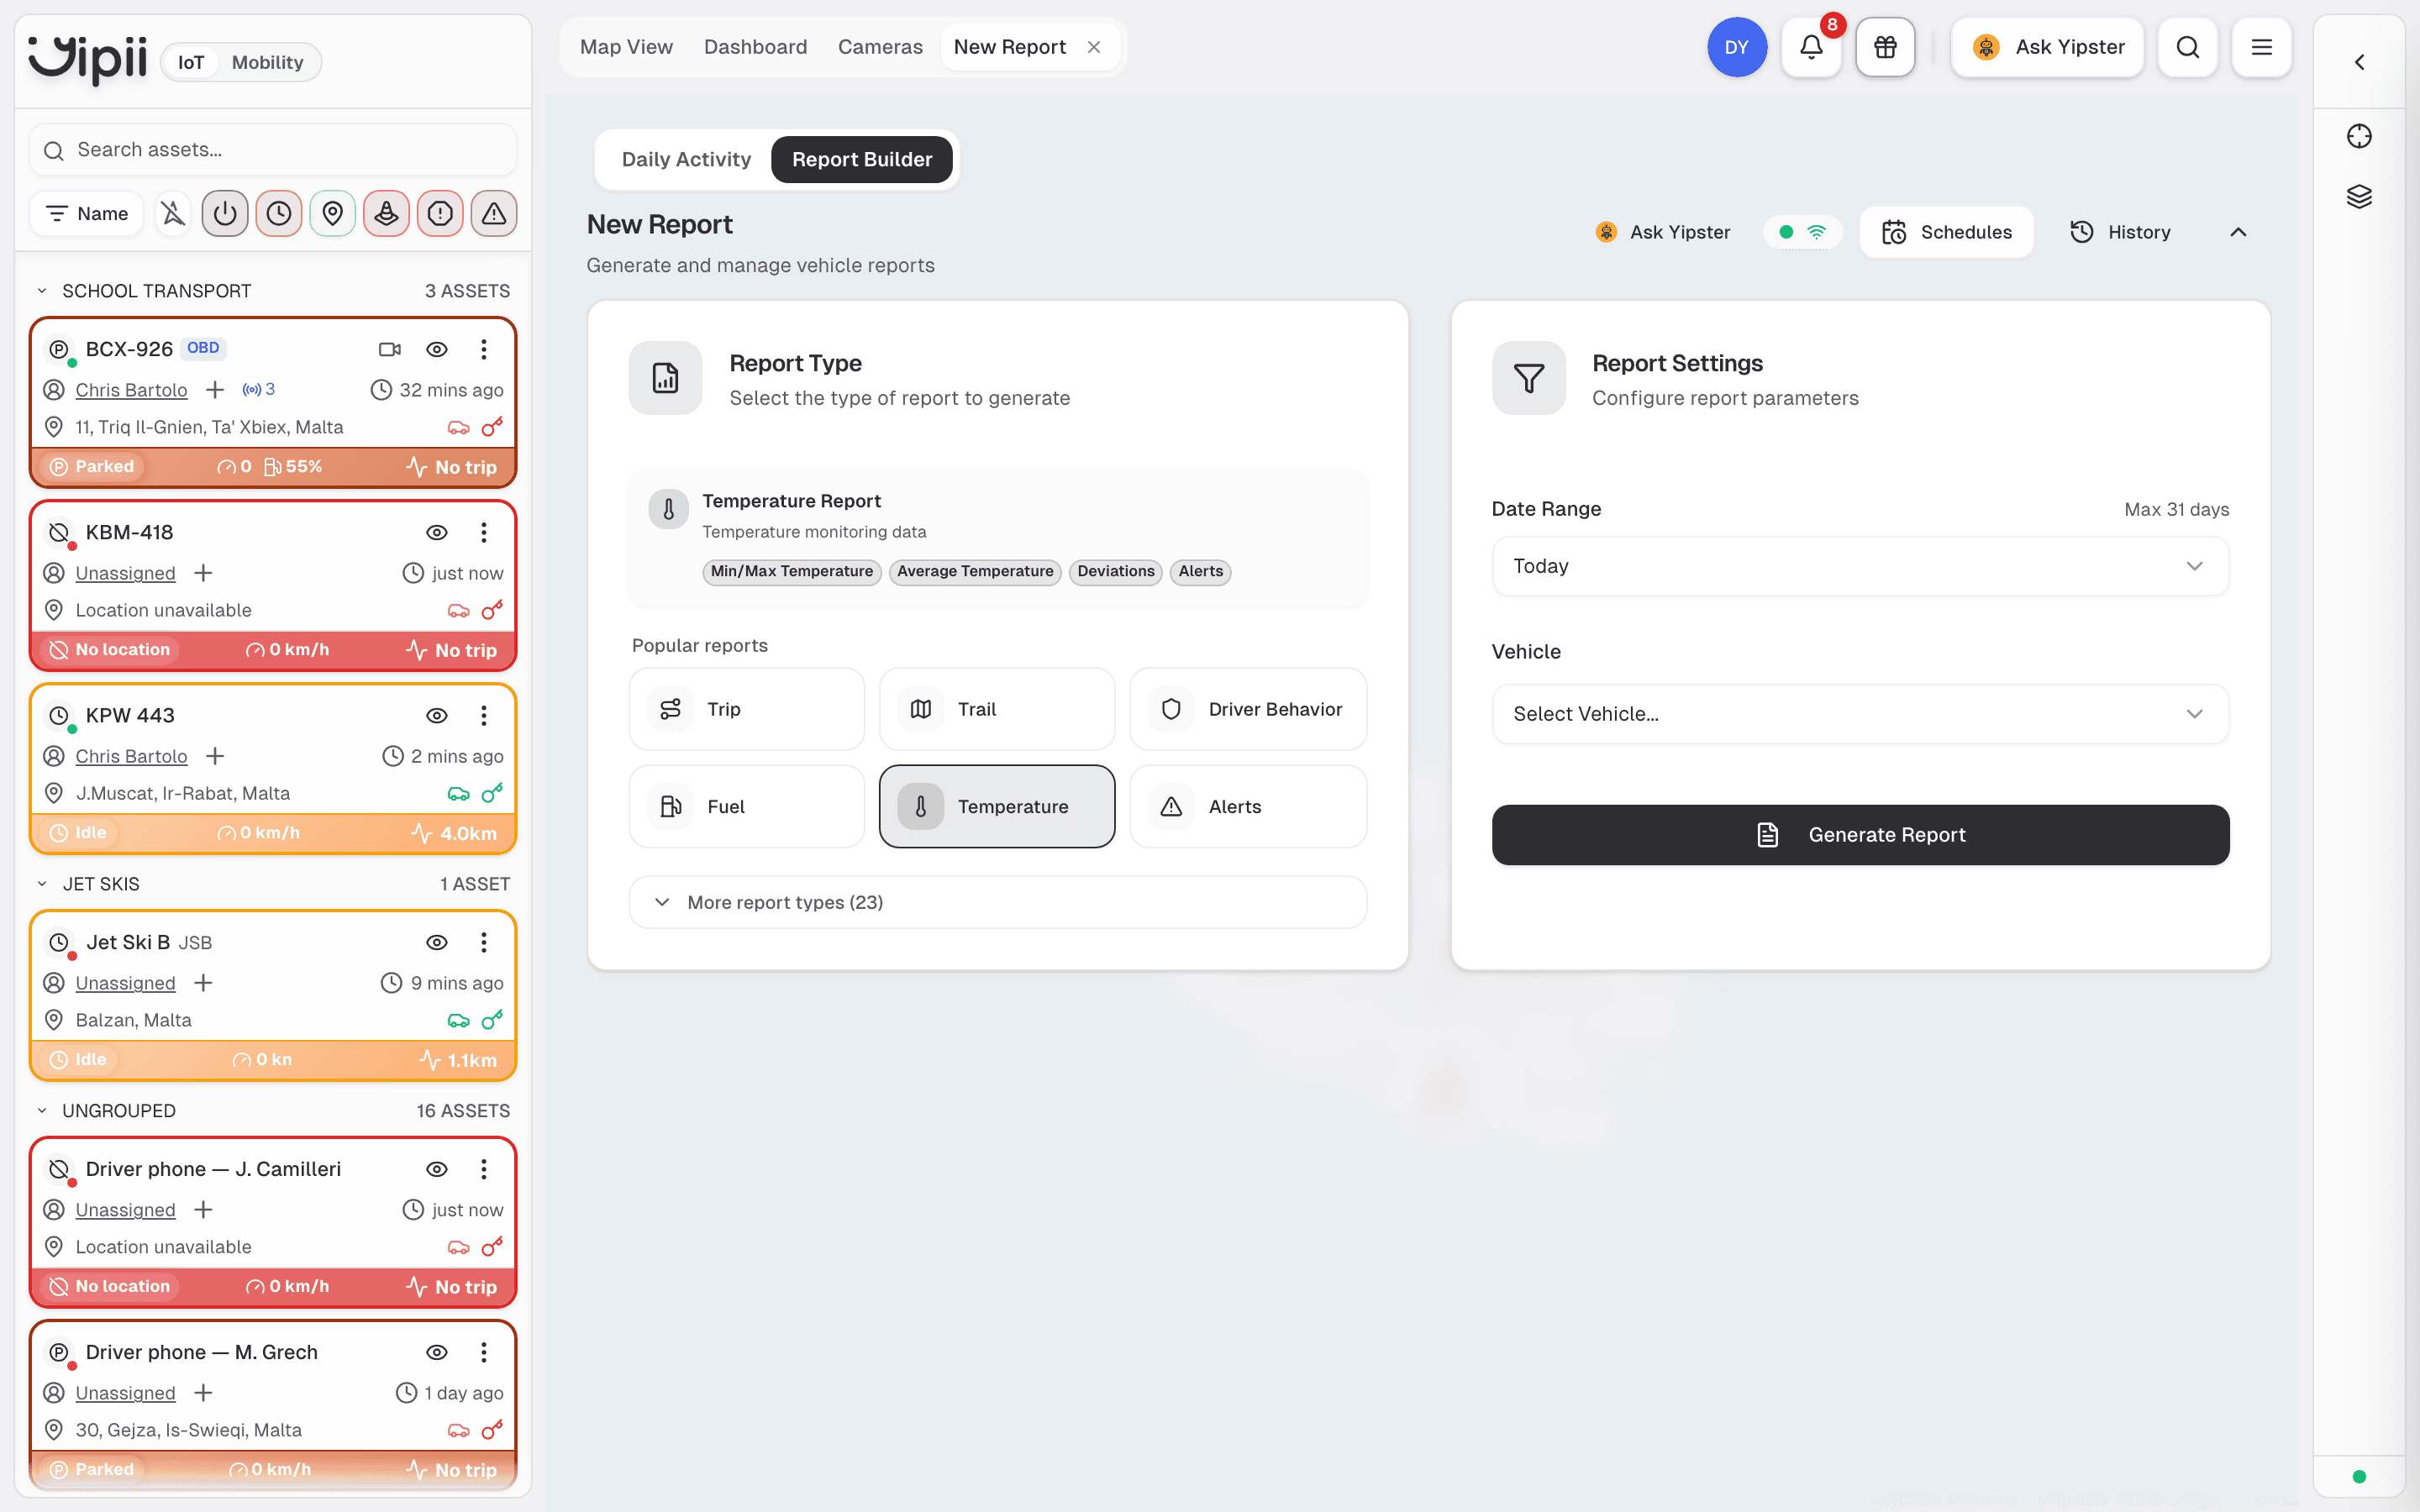Open the Select Vehicle dropdown
The height and width of the screenshot is (1512, 2420).
point(1860,714)
